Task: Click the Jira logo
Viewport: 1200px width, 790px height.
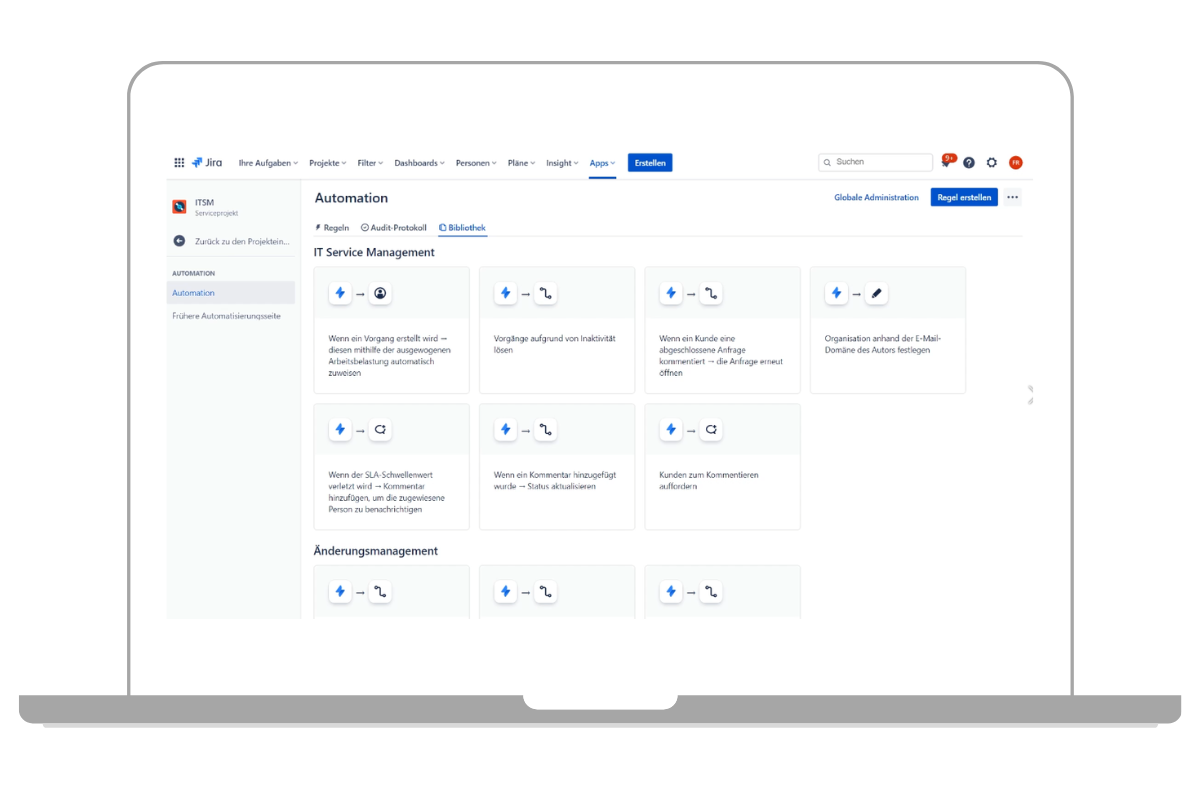Action: pos(208,163)
